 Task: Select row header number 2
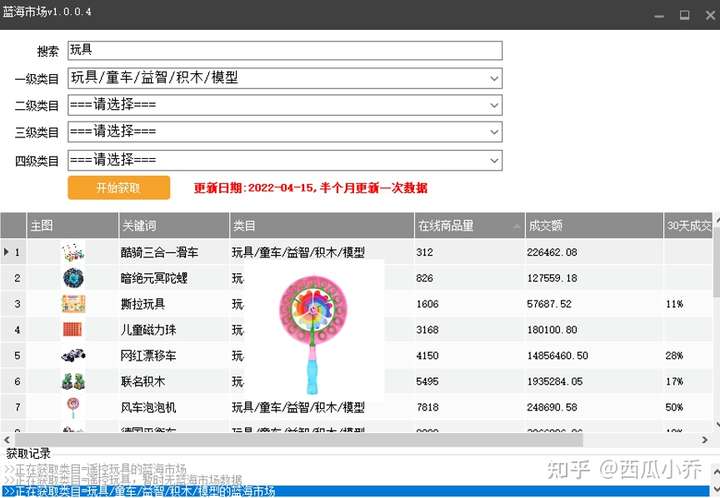pos(13,278)
